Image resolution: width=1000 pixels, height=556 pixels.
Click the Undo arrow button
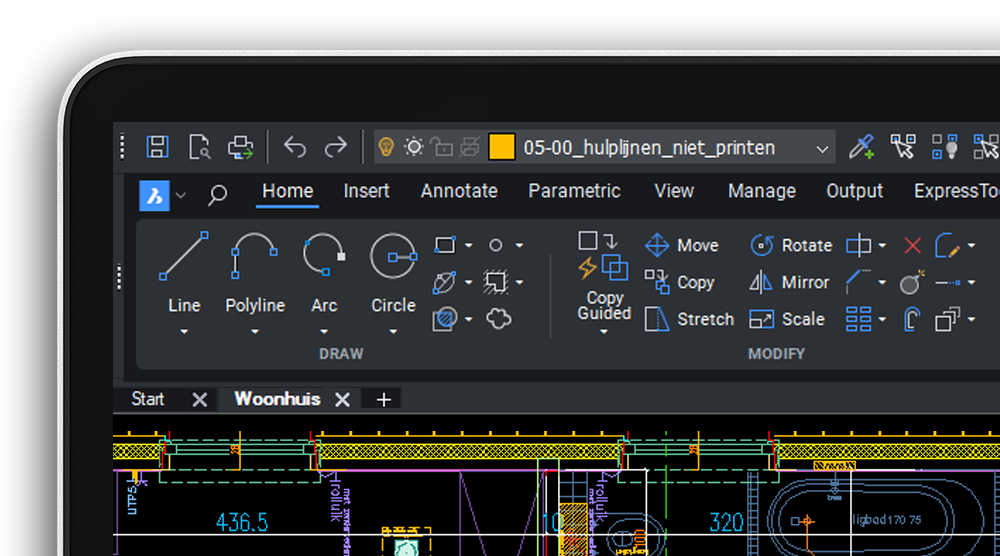tap(295, 148)
